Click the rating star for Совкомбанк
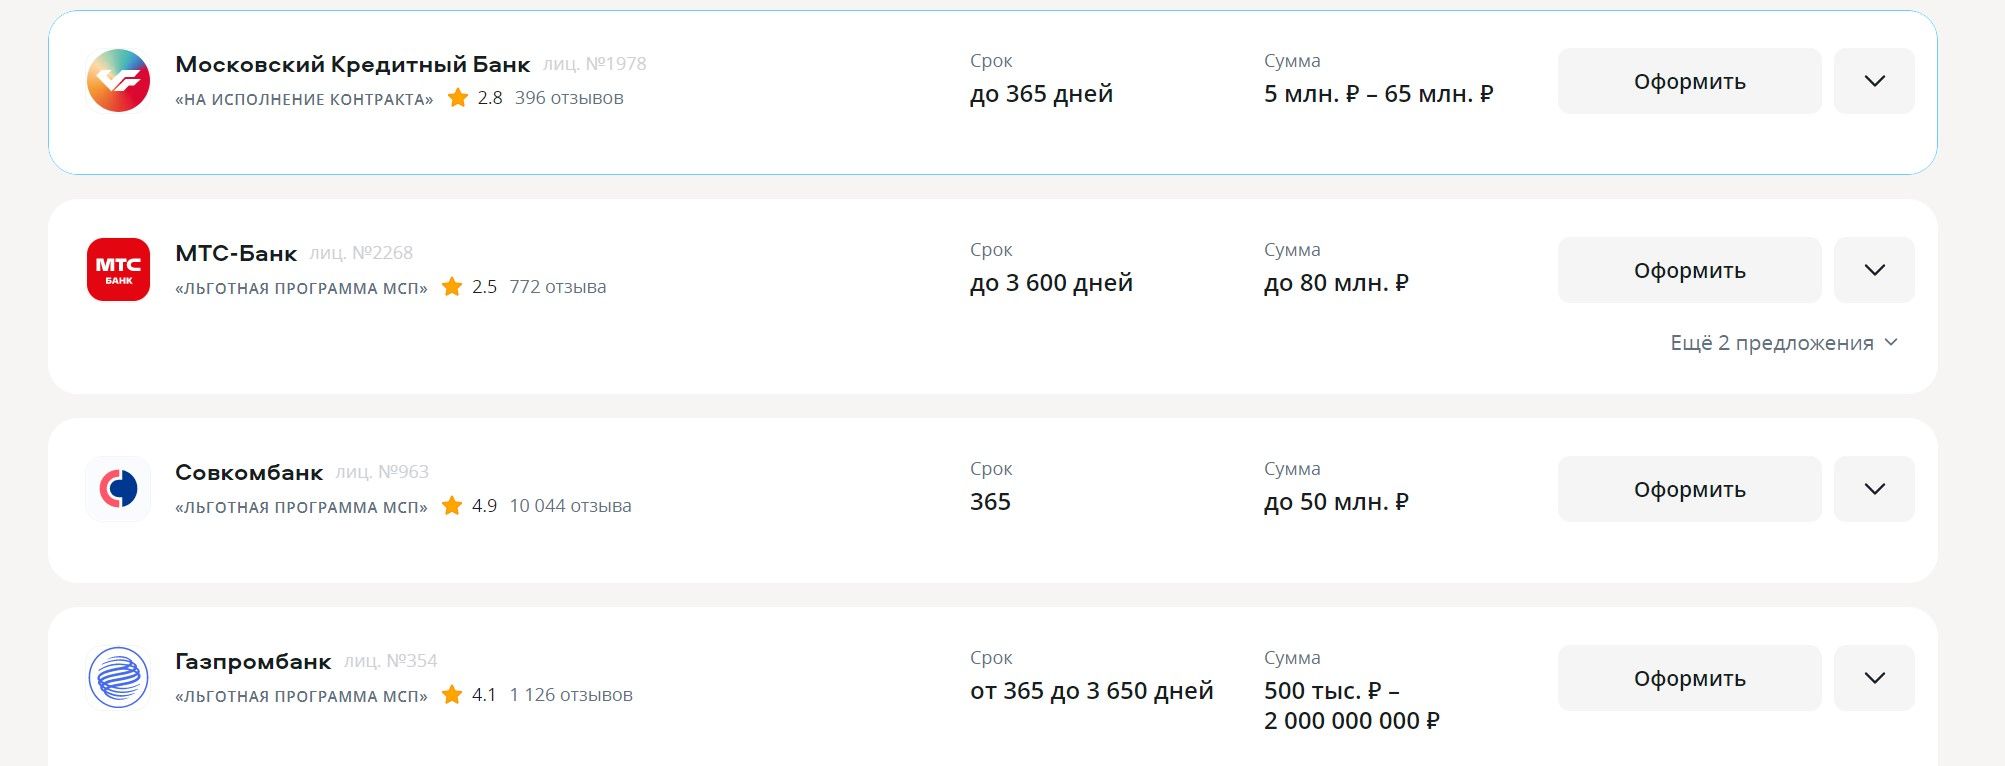Image resolution: width=2005 pixels, height=766 pixels. click(452, 506)
